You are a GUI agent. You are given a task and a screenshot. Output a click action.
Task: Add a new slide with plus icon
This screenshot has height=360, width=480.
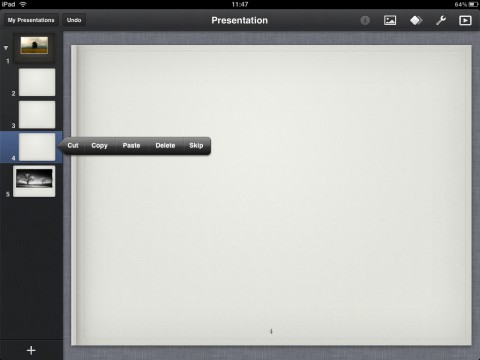coord(31,350)
